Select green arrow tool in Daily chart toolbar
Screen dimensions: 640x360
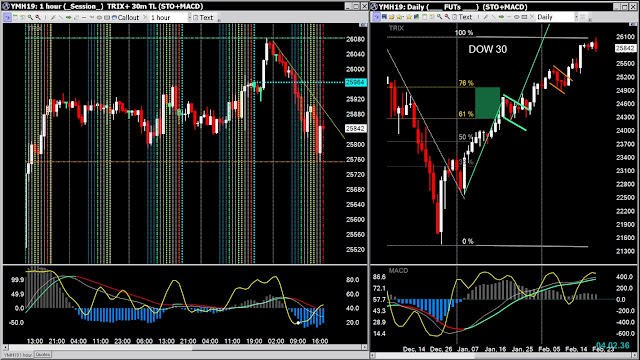[501, 17]
